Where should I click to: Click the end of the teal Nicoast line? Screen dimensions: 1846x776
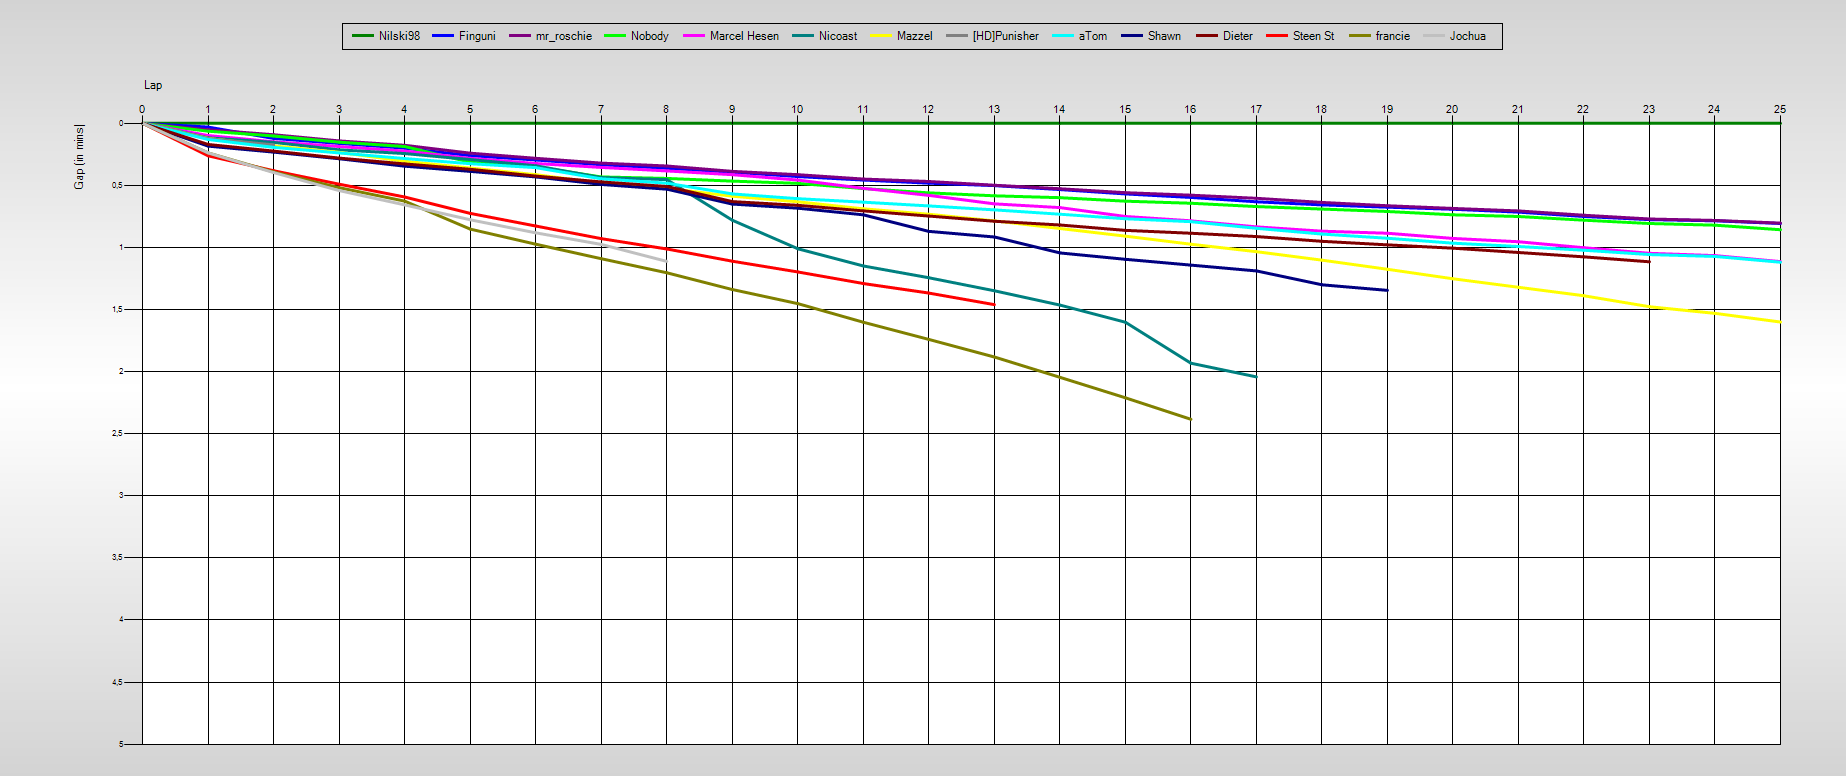1255,376
